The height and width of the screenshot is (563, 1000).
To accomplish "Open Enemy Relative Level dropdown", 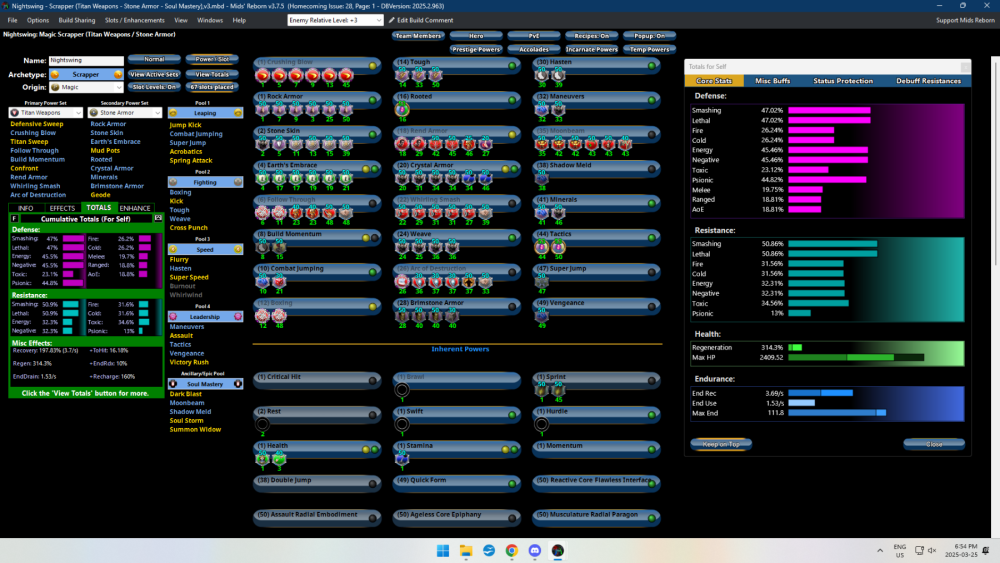I will pyautogui.click(x=335, y=20).
